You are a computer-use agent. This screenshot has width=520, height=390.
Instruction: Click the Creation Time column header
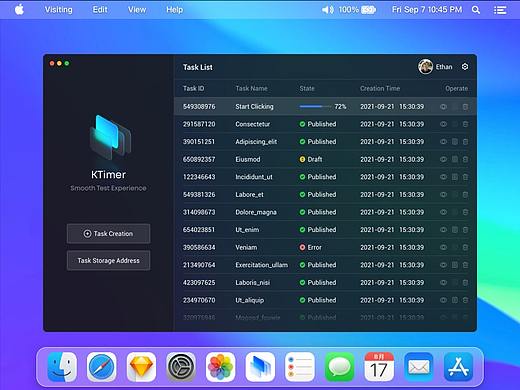point(380,88)
